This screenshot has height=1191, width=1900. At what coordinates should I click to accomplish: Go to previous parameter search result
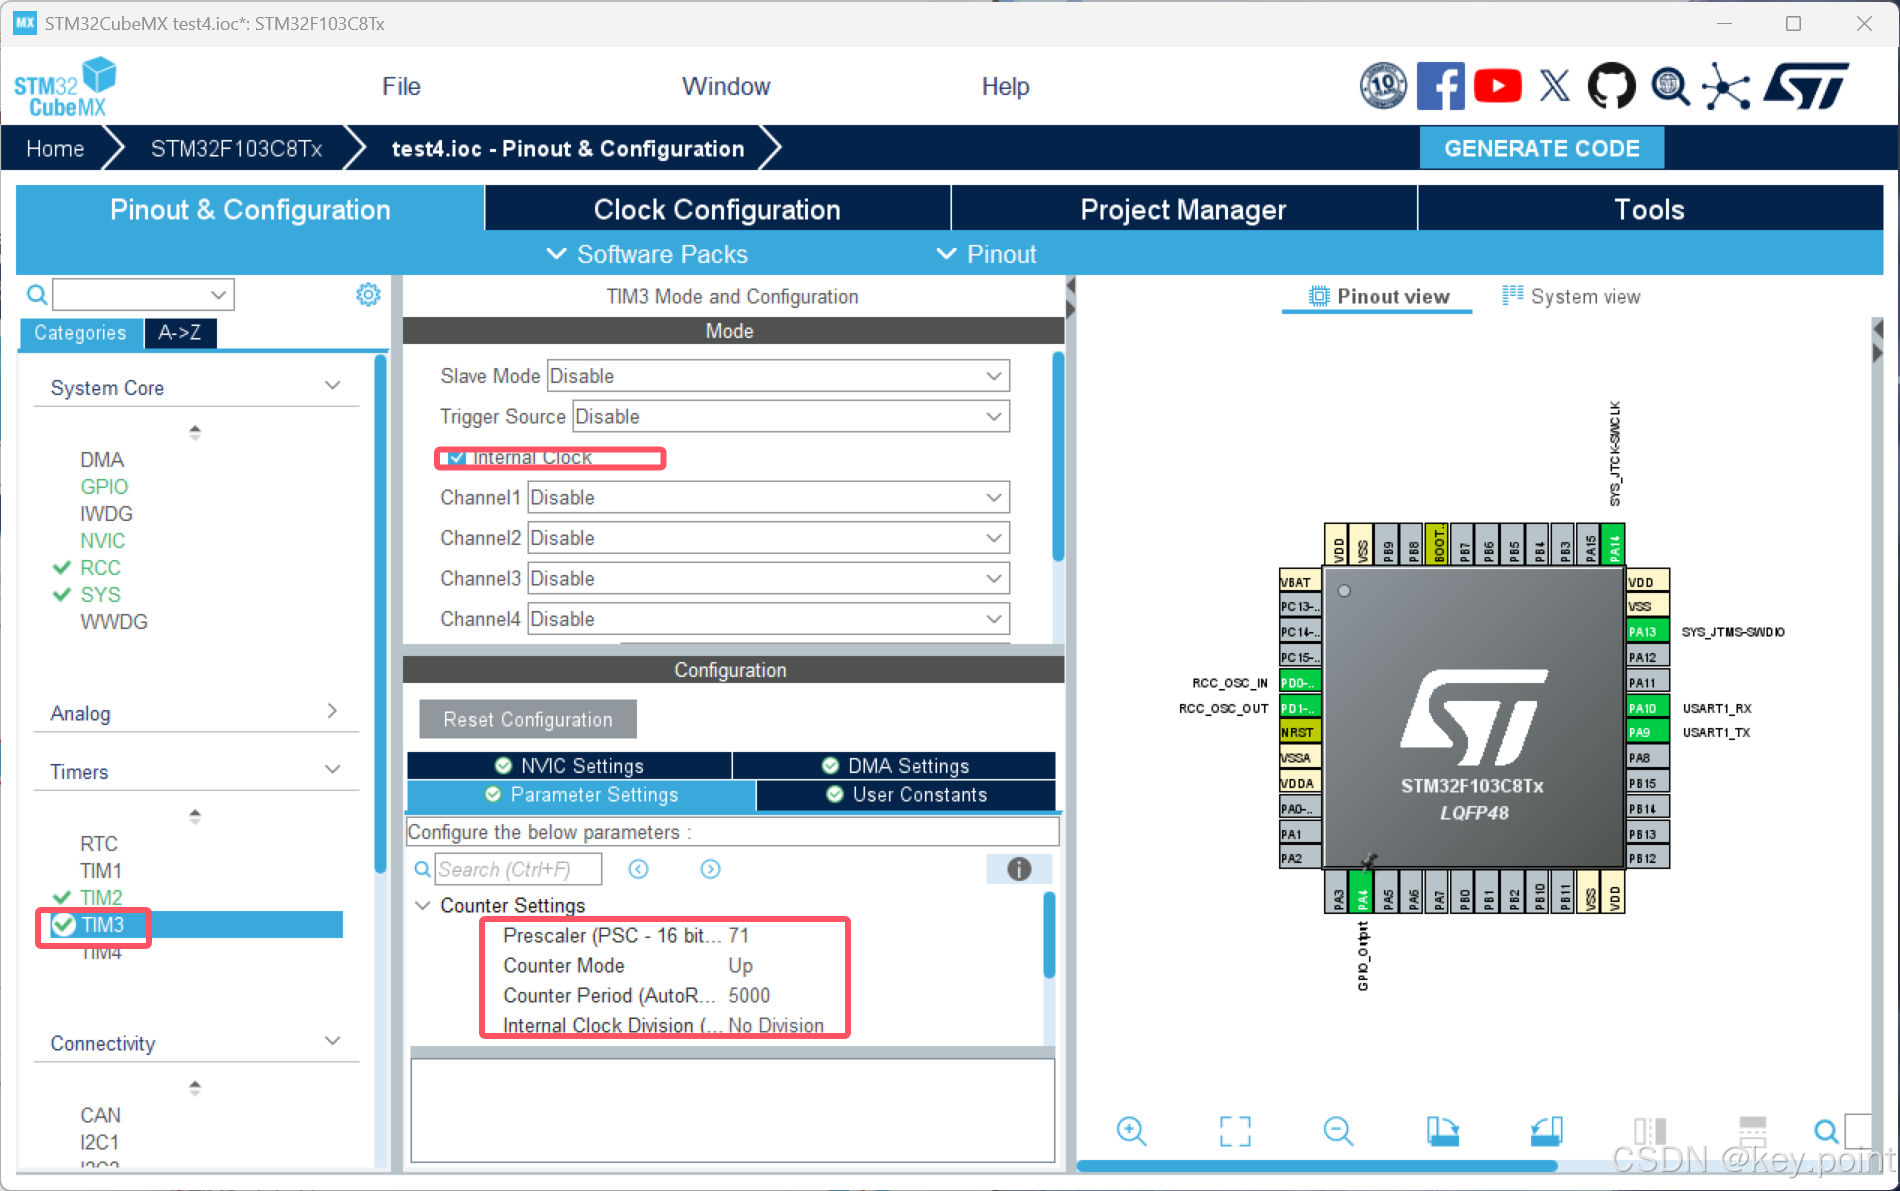pos(638,869)
